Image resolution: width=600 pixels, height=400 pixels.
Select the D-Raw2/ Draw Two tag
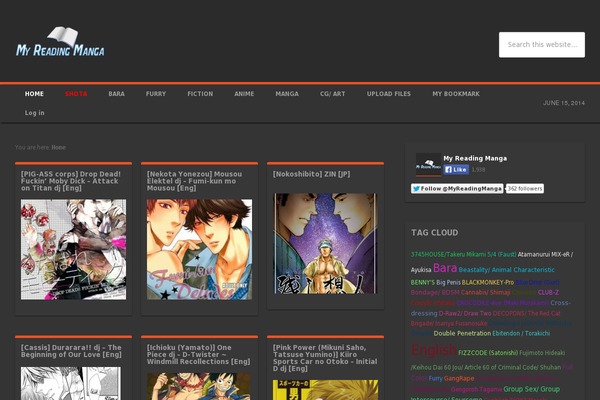(465, 313)
